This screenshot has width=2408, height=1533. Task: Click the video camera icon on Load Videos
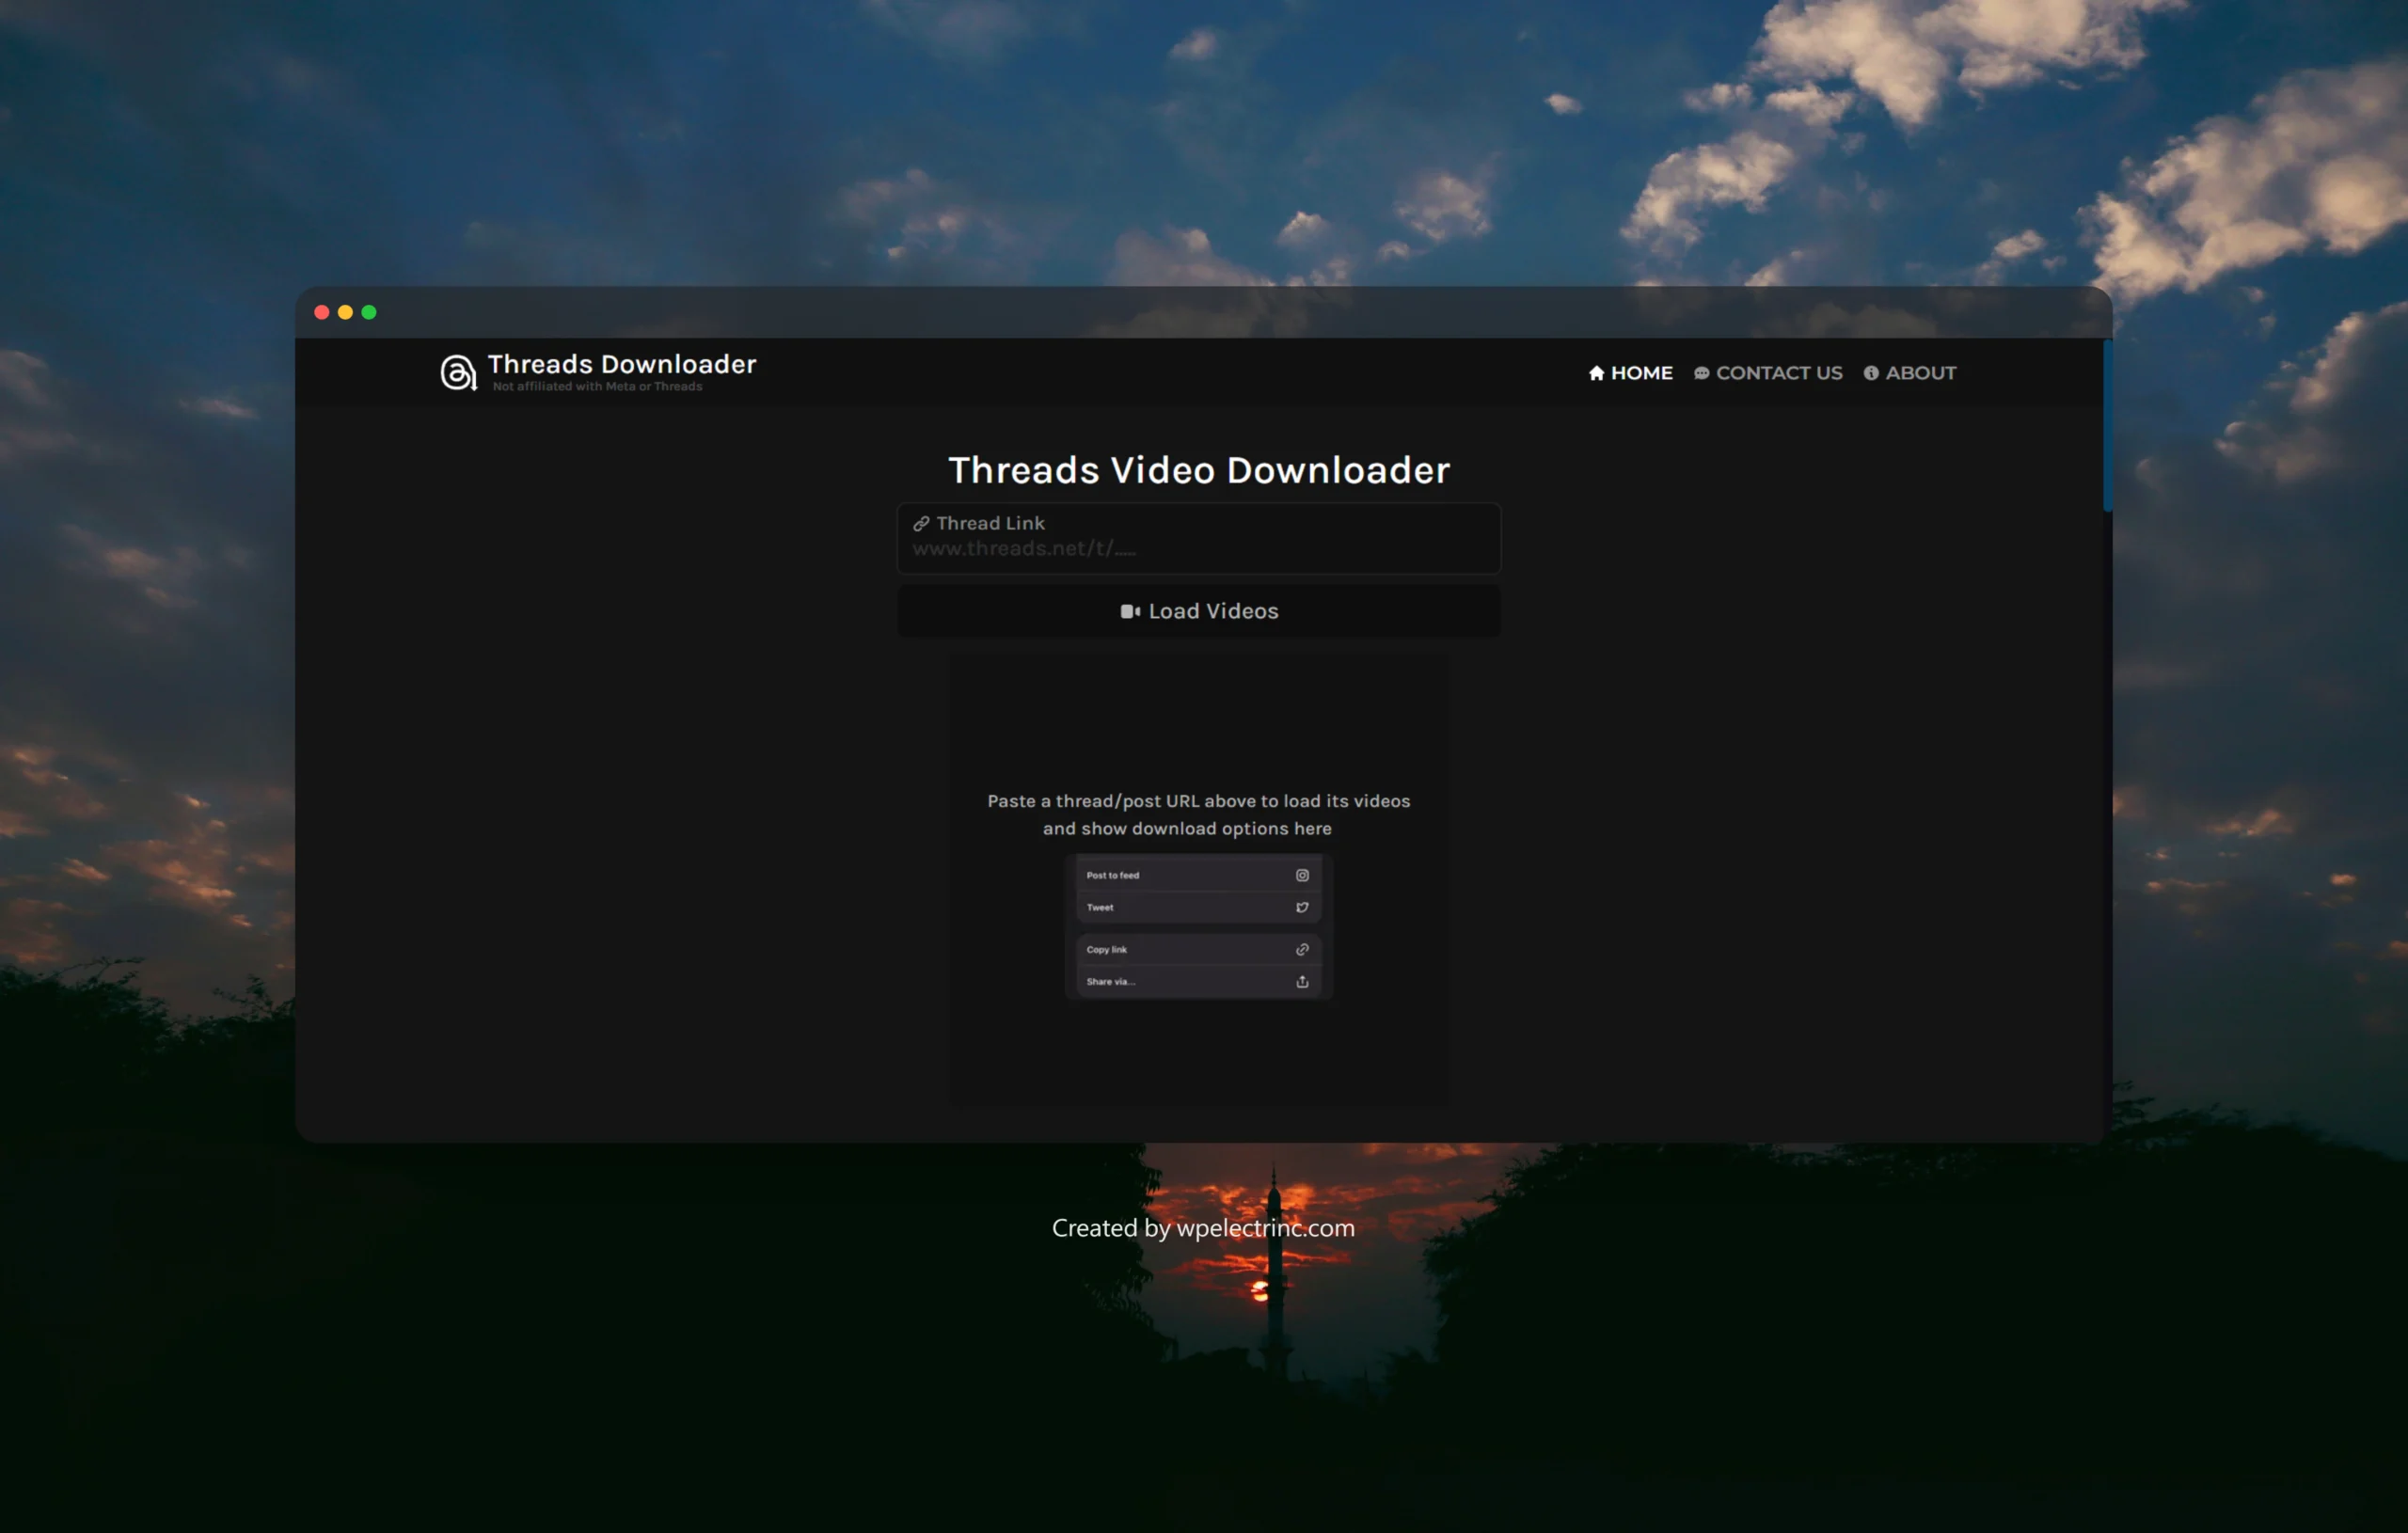point(1130,611)
